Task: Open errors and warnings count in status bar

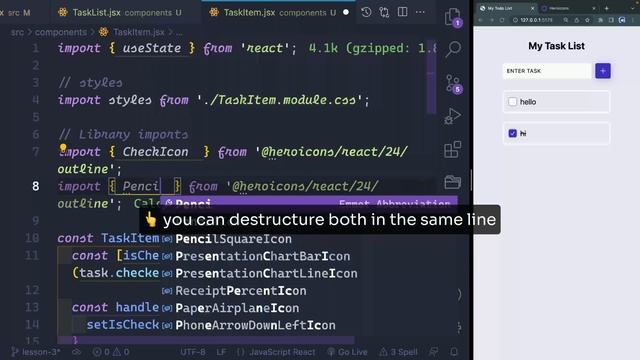Action: [x=111, y=352]
